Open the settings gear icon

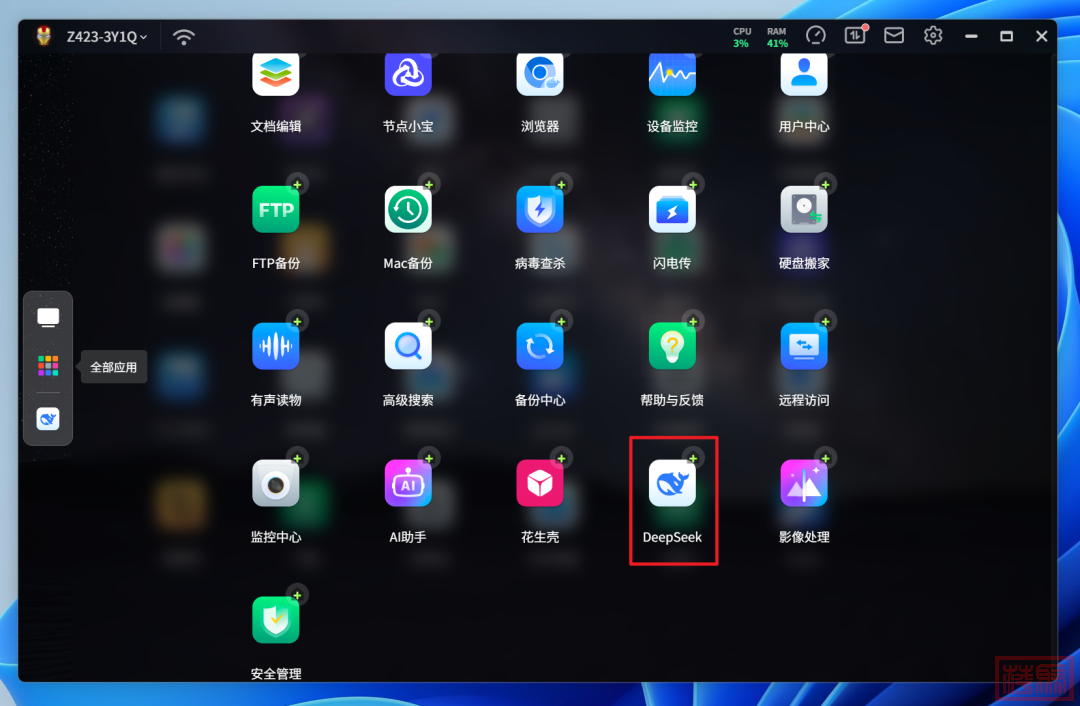point(933,35)
